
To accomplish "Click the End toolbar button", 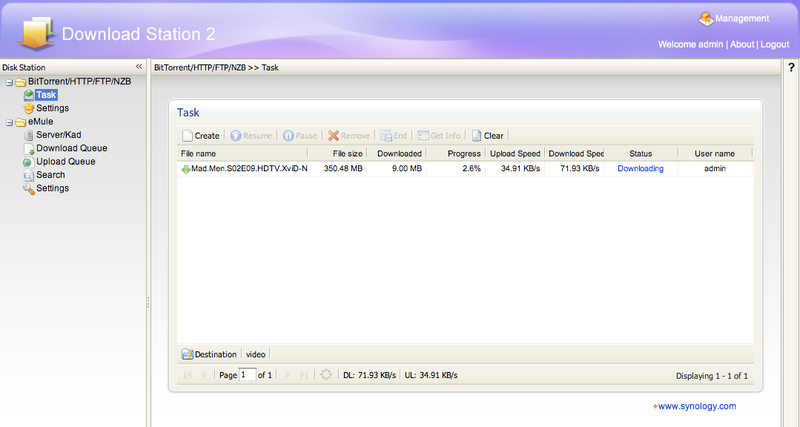I will point(394,136).
